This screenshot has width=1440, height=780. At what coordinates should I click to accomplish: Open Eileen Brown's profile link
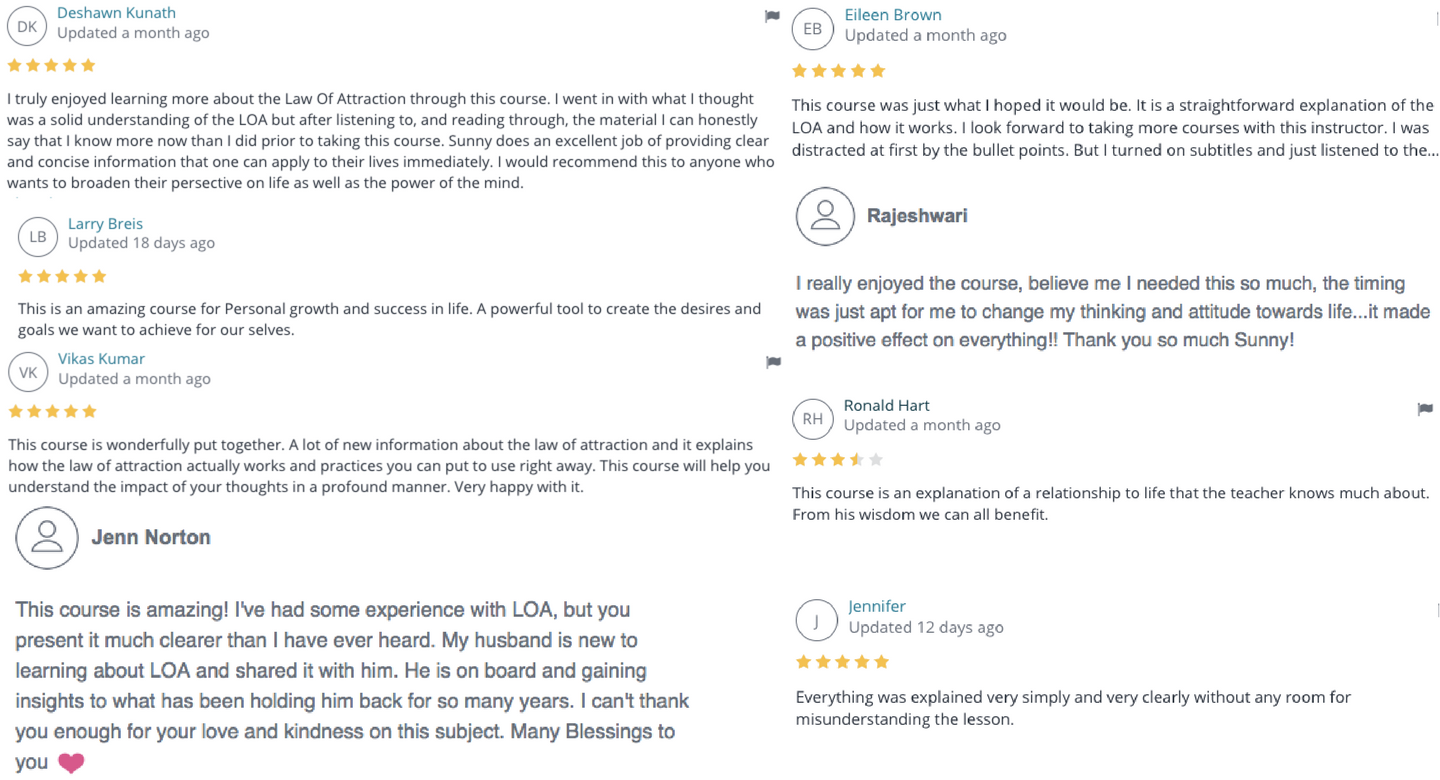coord(893,15)
